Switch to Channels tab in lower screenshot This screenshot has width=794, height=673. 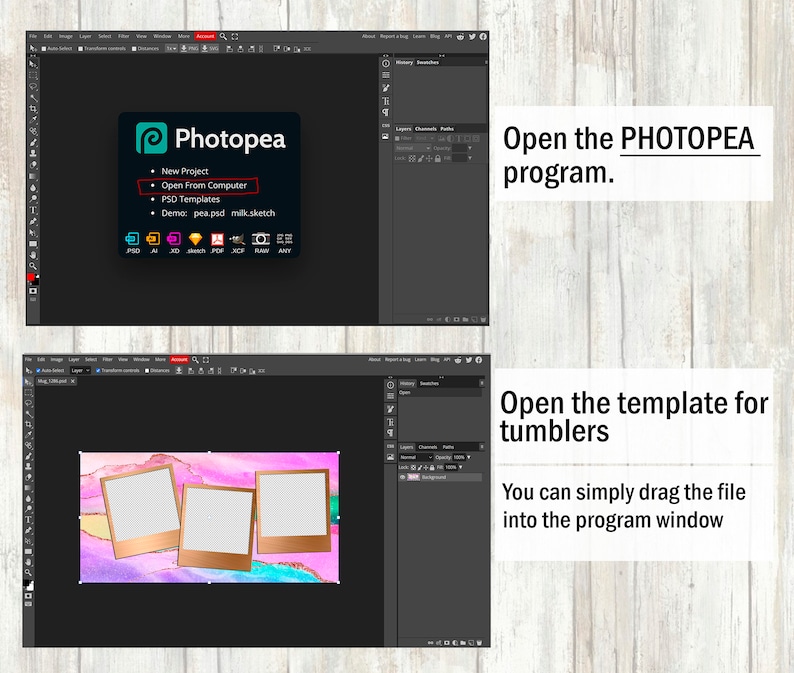point(428,447)
